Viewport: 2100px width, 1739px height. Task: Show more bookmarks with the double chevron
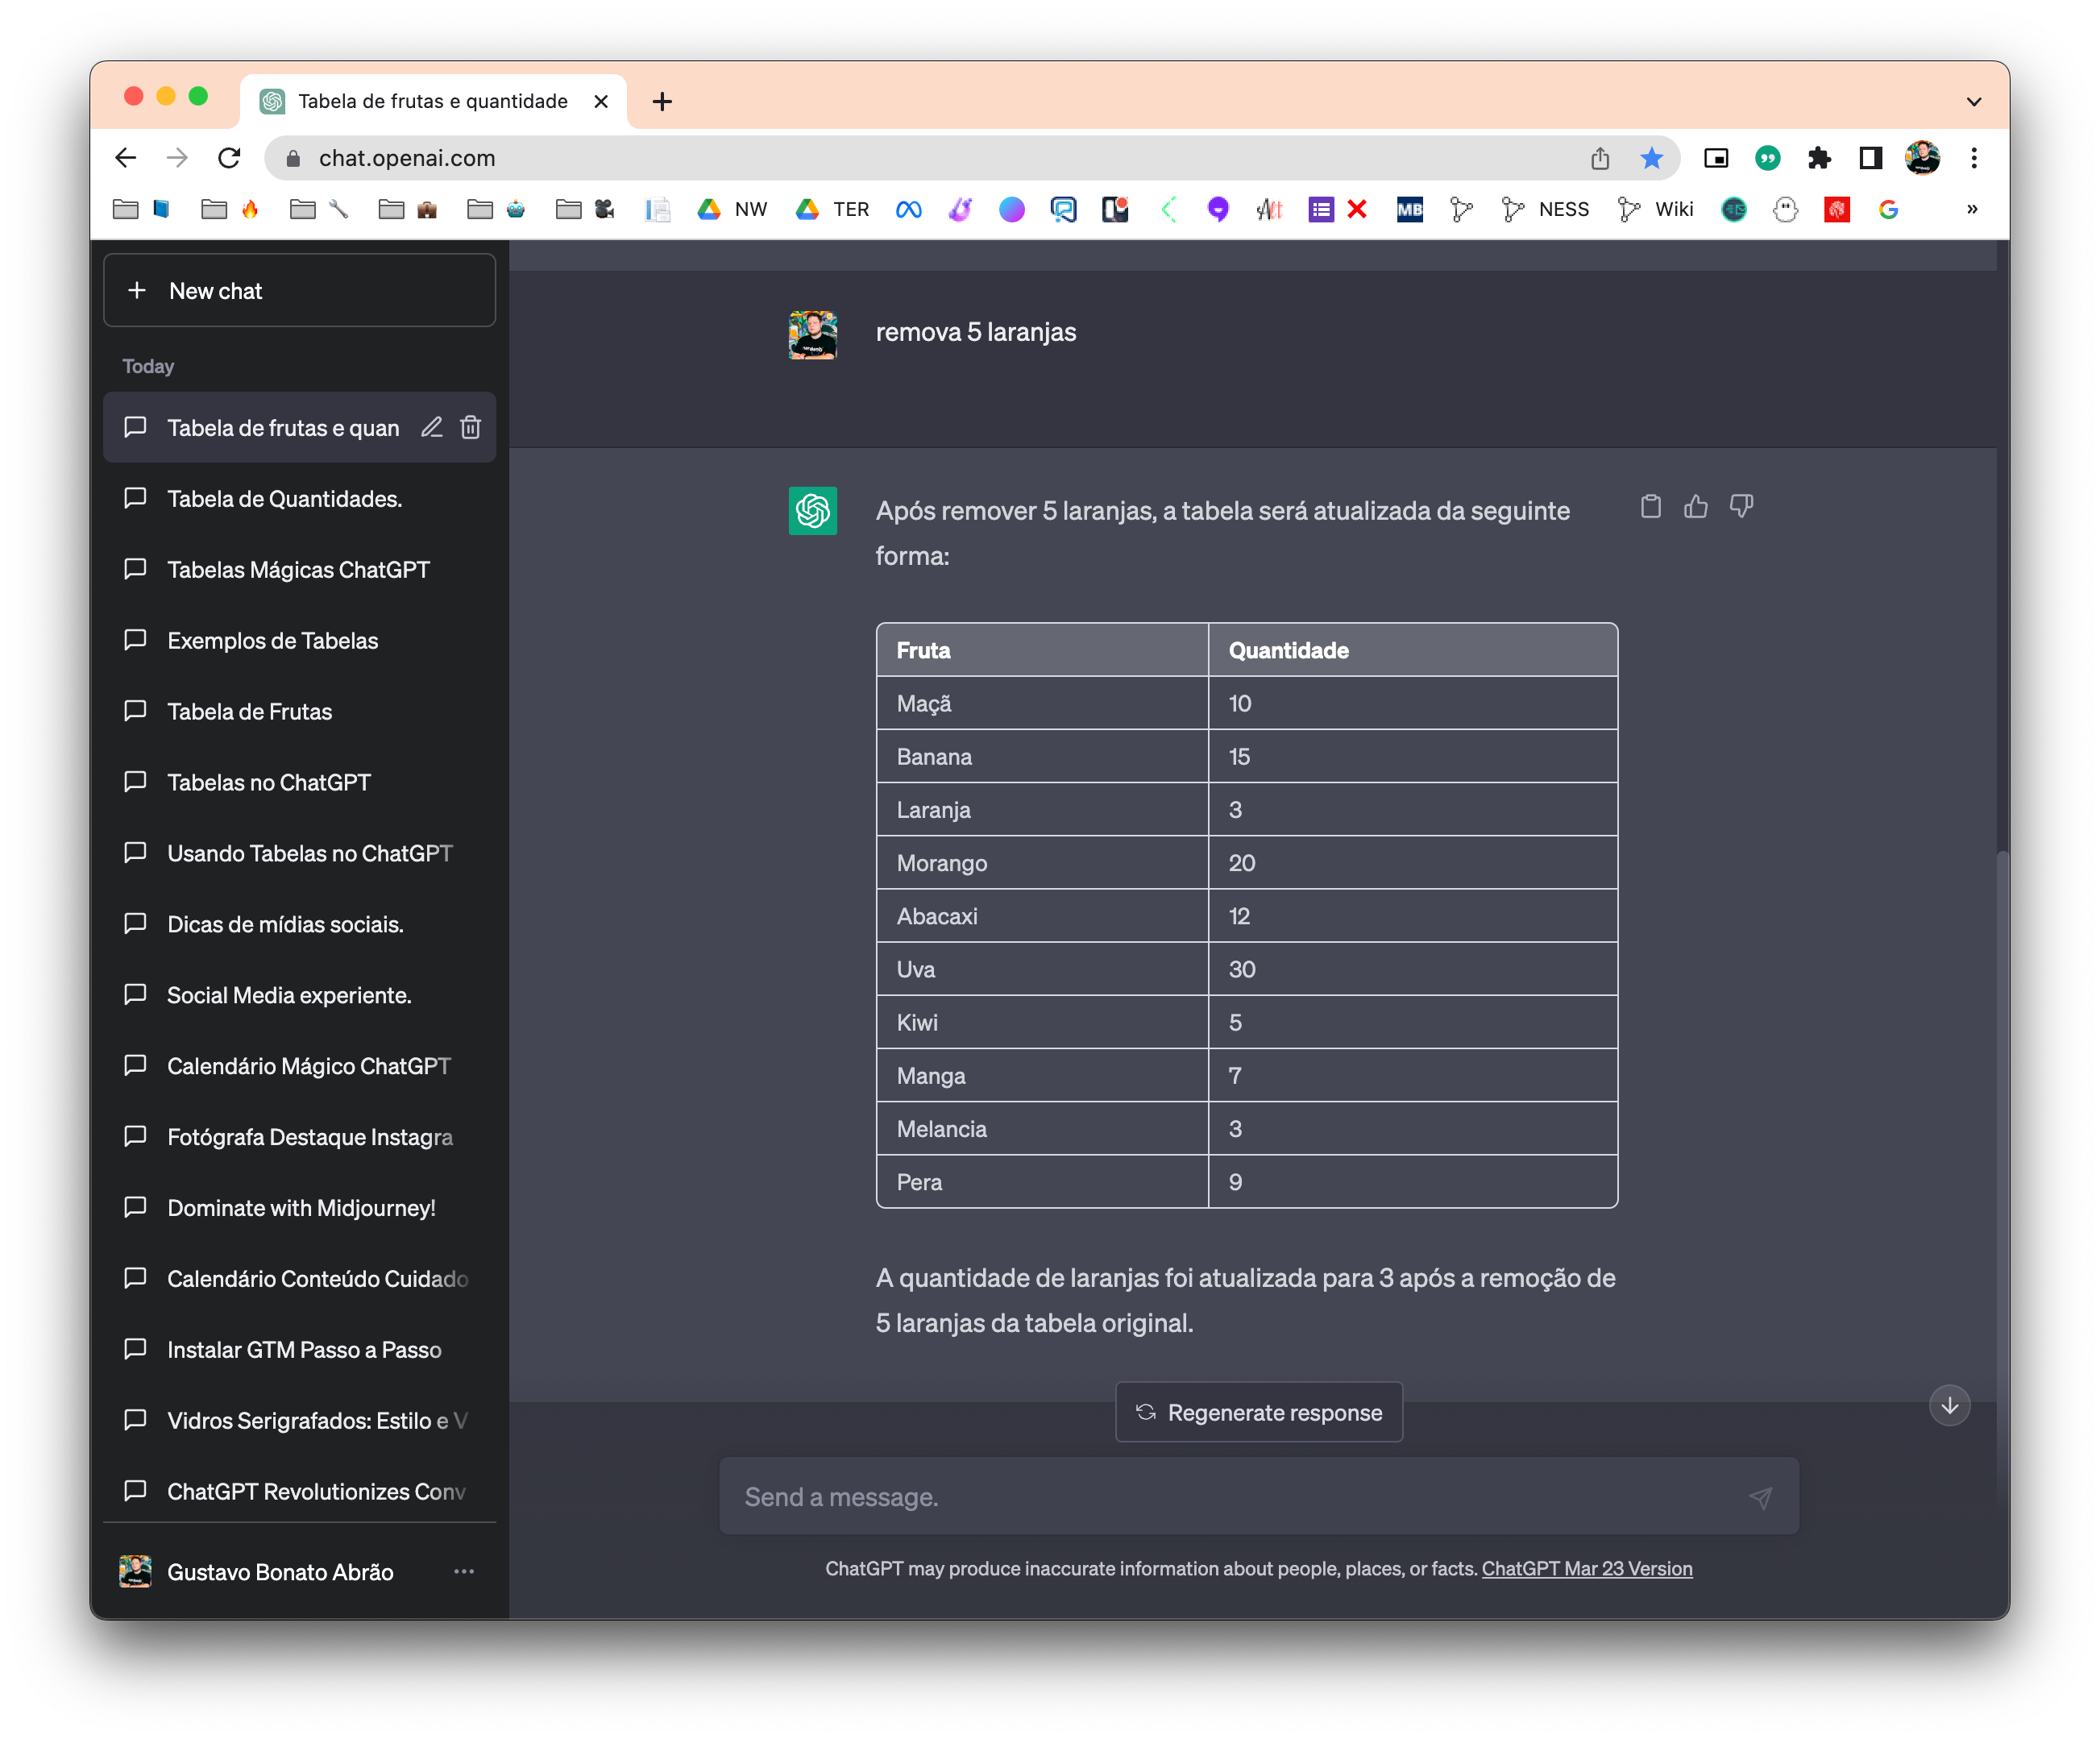pos(1972,209)
